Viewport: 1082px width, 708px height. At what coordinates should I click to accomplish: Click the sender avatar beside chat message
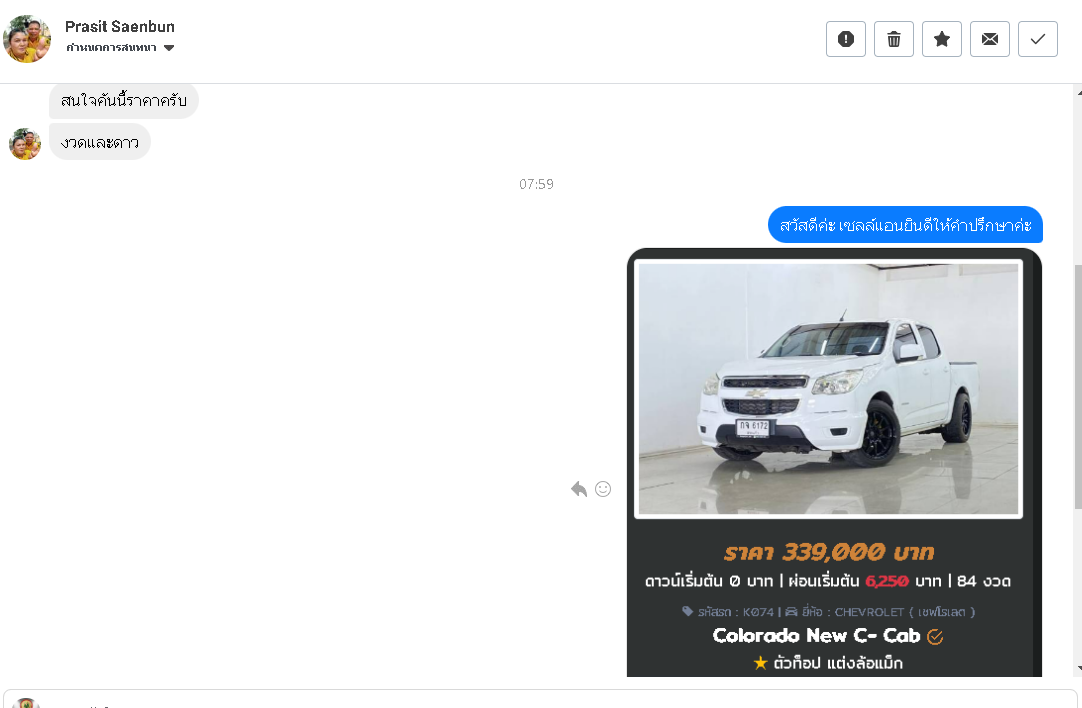click(x=25, y=144)
